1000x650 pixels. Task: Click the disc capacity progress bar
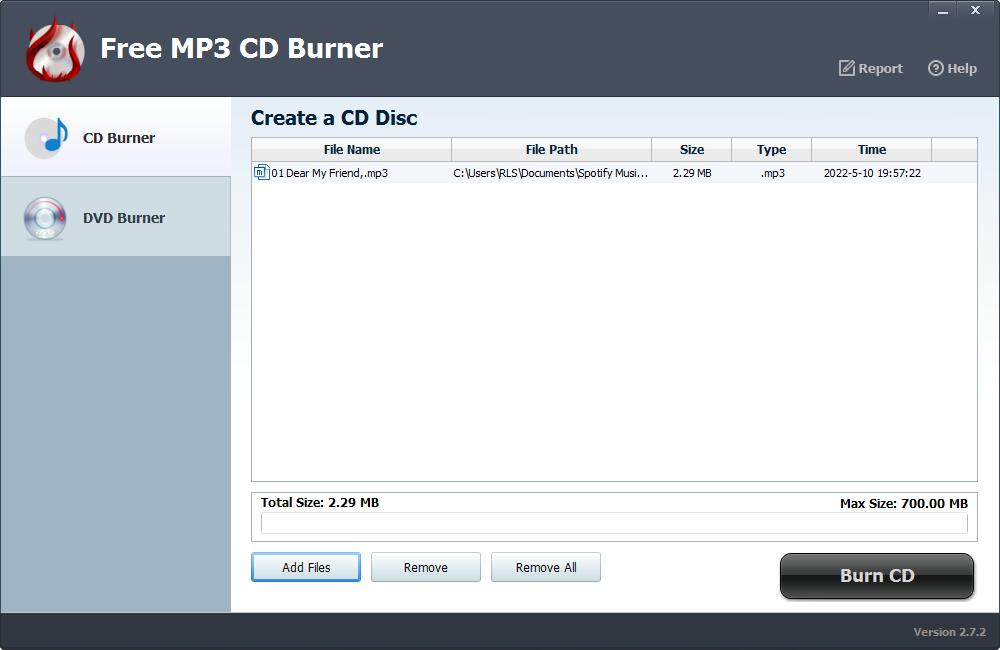pyautogui.click(x=614, y=523)
